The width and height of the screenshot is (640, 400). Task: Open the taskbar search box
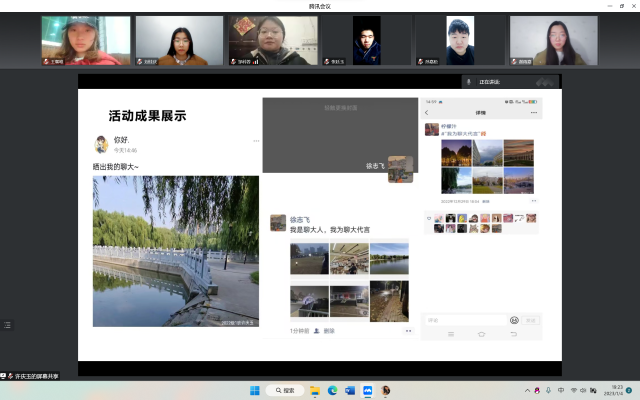(285, 390)
